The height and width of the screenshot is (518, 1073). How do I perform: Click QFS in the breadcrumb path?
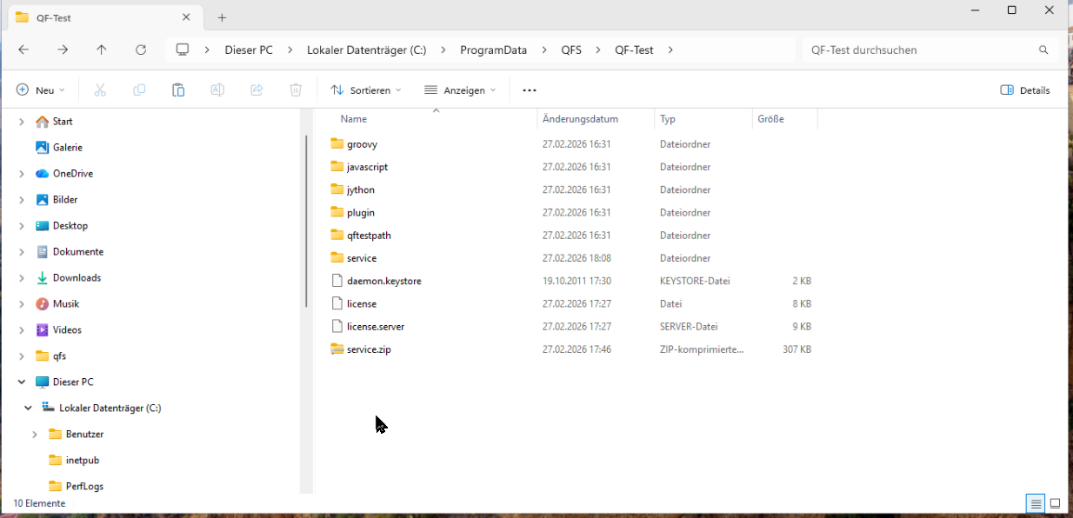(x=571, y=50)
